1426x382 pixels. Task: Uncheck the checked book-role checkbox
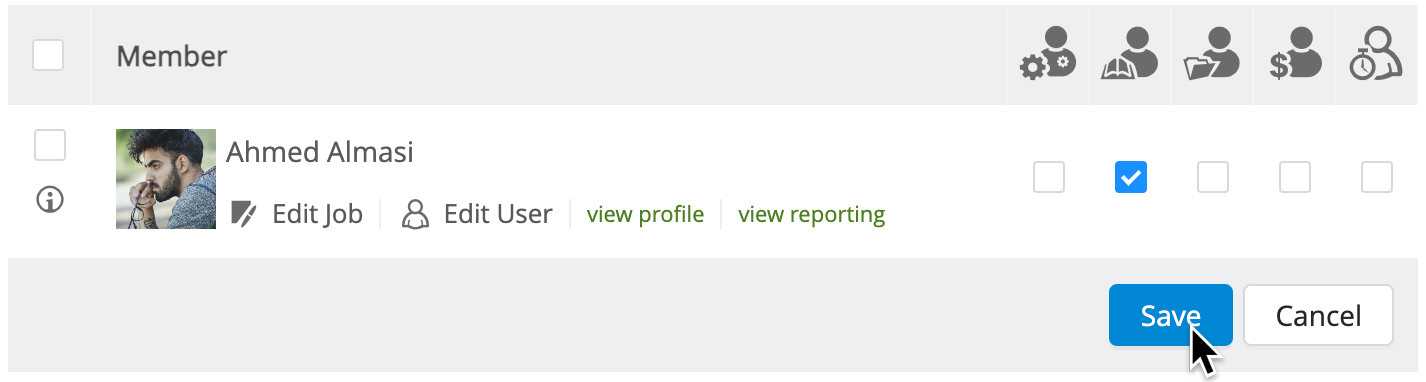tap(1131, 177)
